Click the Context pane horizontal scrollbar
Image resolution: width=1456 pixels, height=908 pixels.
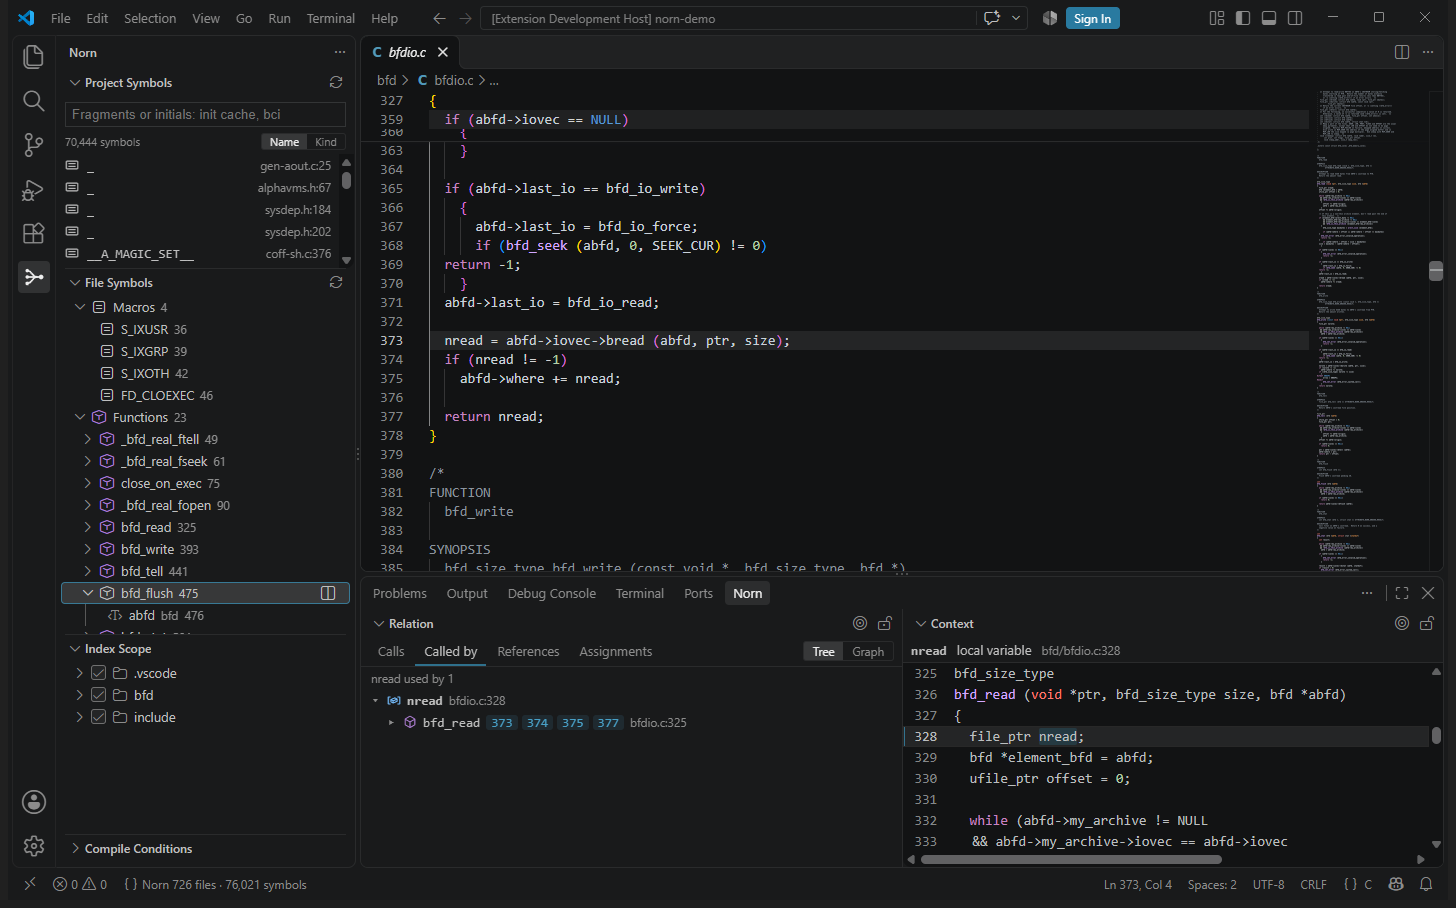(1071, 859)
